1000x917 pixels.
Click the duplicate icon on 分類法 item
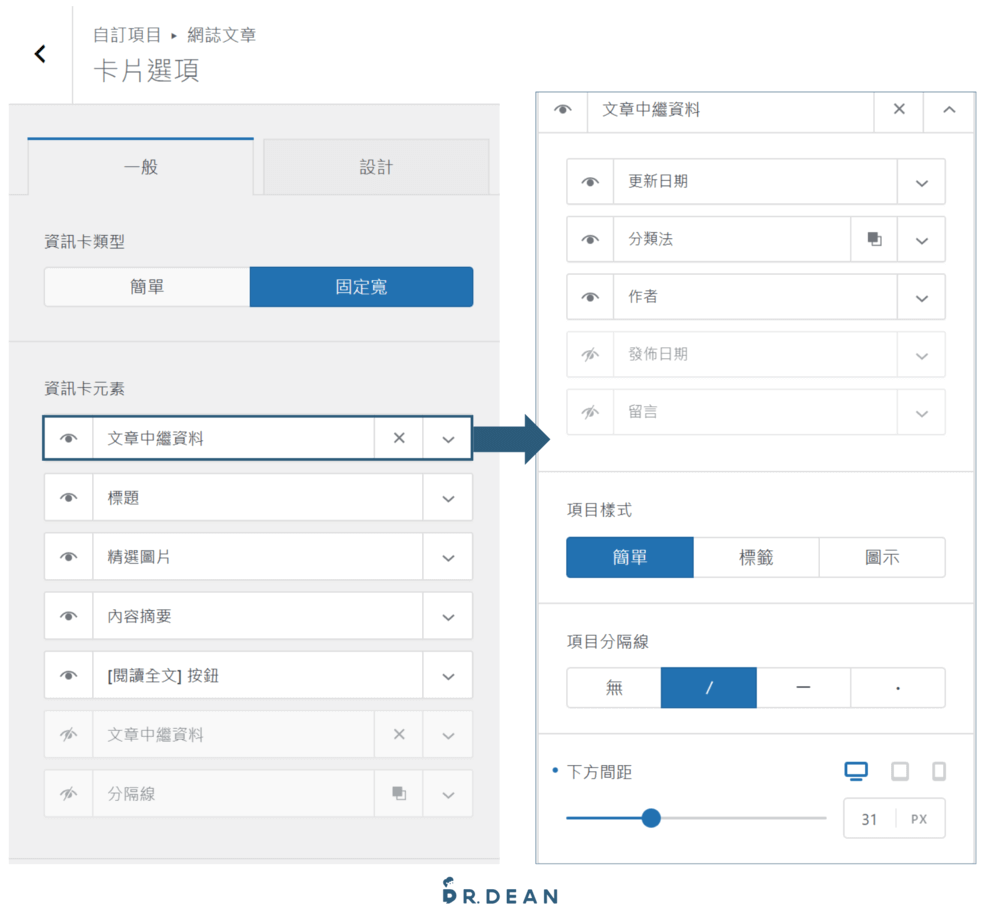coord(873,239)
